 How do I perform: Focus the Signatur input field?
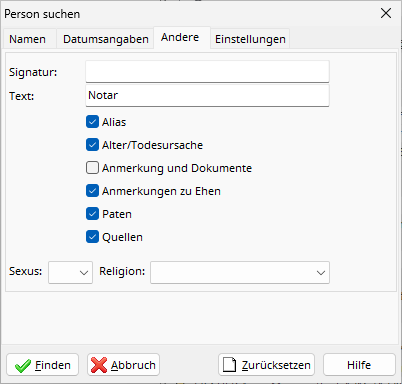point(207,71)
